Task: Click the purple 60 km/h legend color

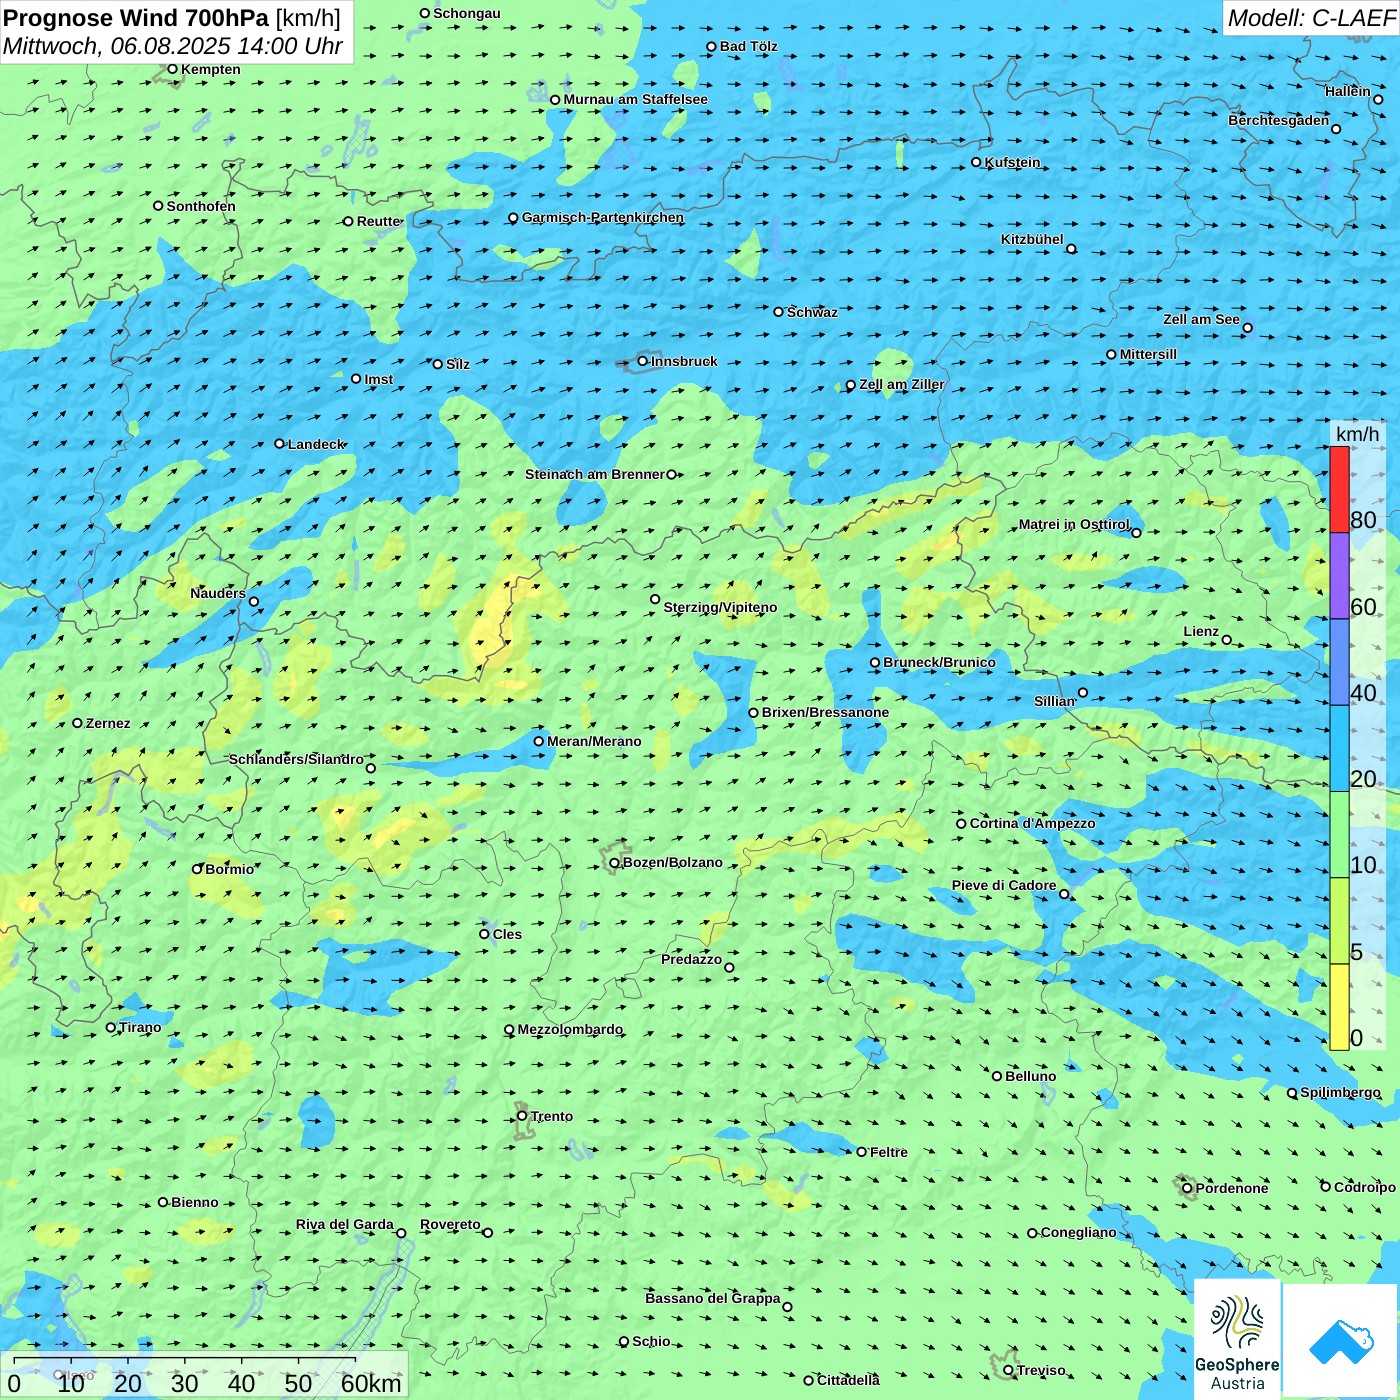Action: coord(1339,576)
